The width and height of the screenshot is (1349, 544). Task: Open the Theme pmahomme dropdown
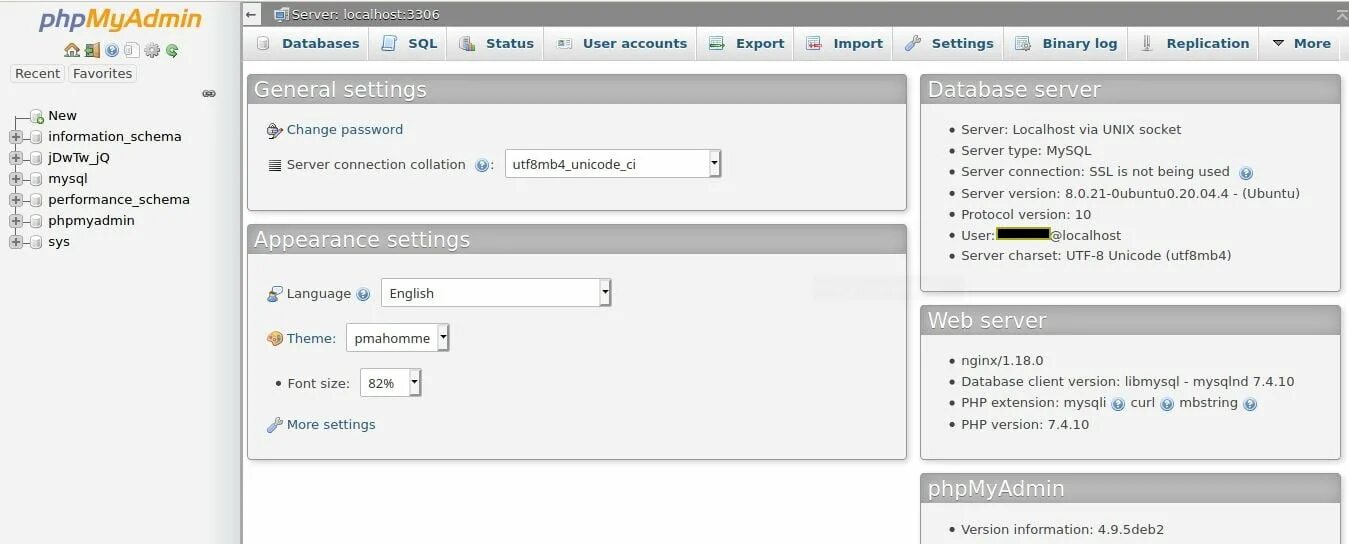coord(398,338)
